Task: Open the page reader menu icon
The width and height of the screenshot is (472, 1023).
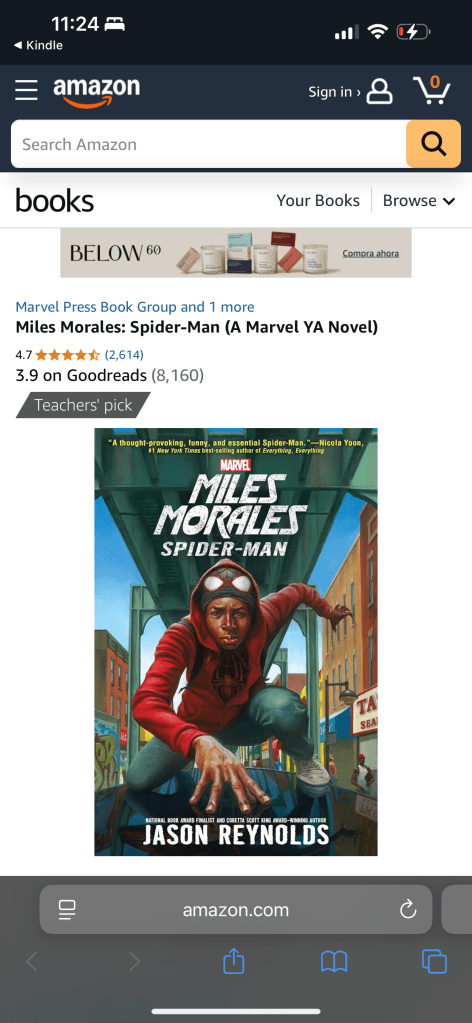Action: click(67, 909)
